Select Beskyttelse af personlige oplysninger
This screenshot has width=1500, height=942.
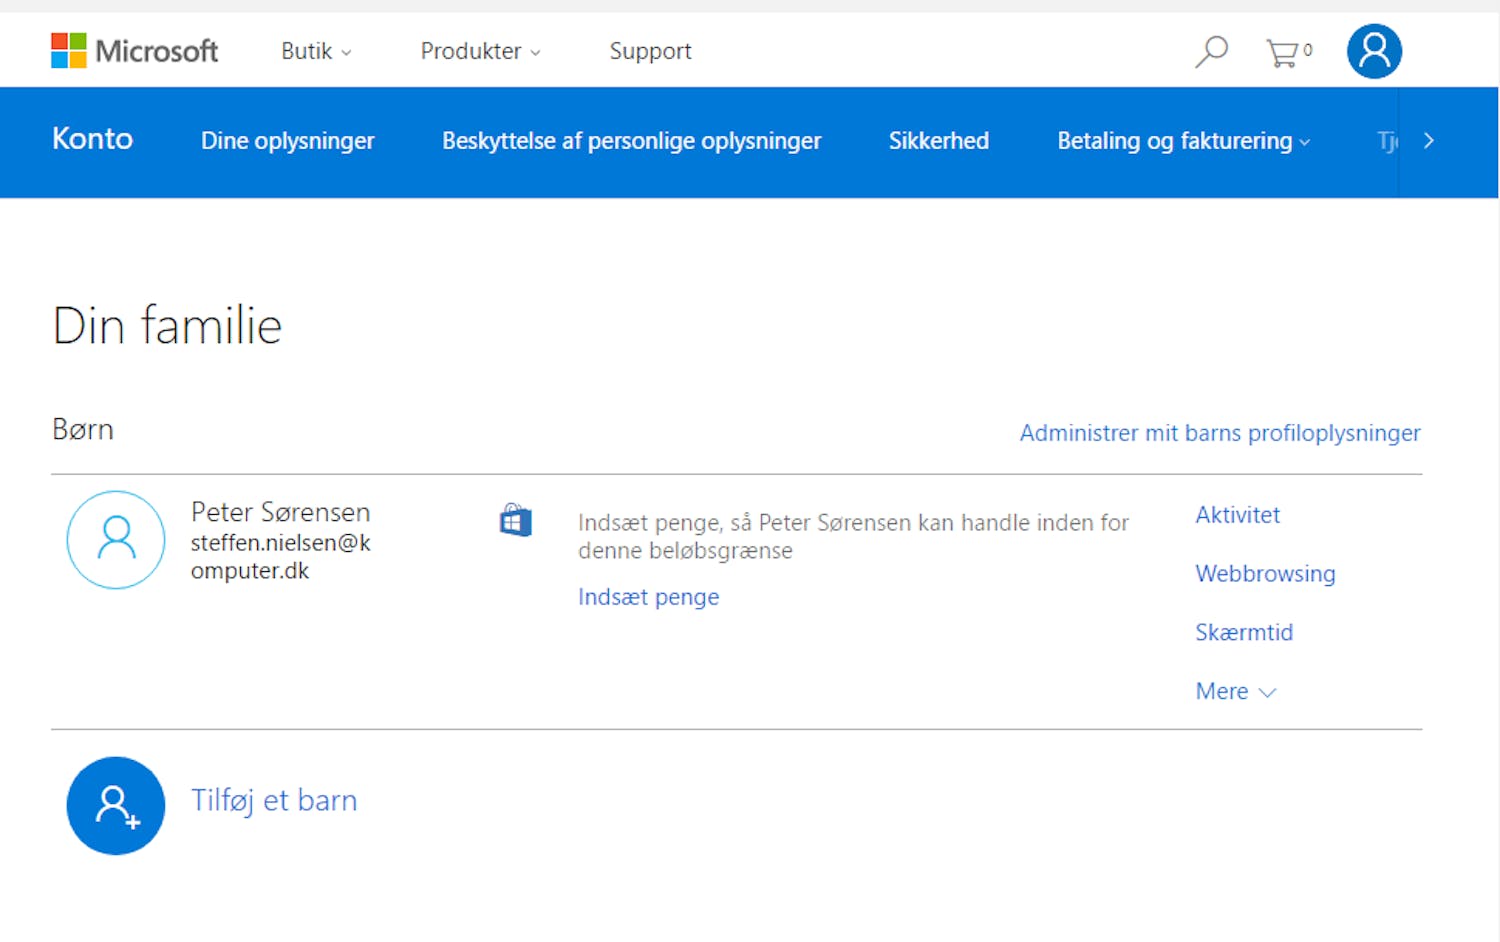[631, 141]
